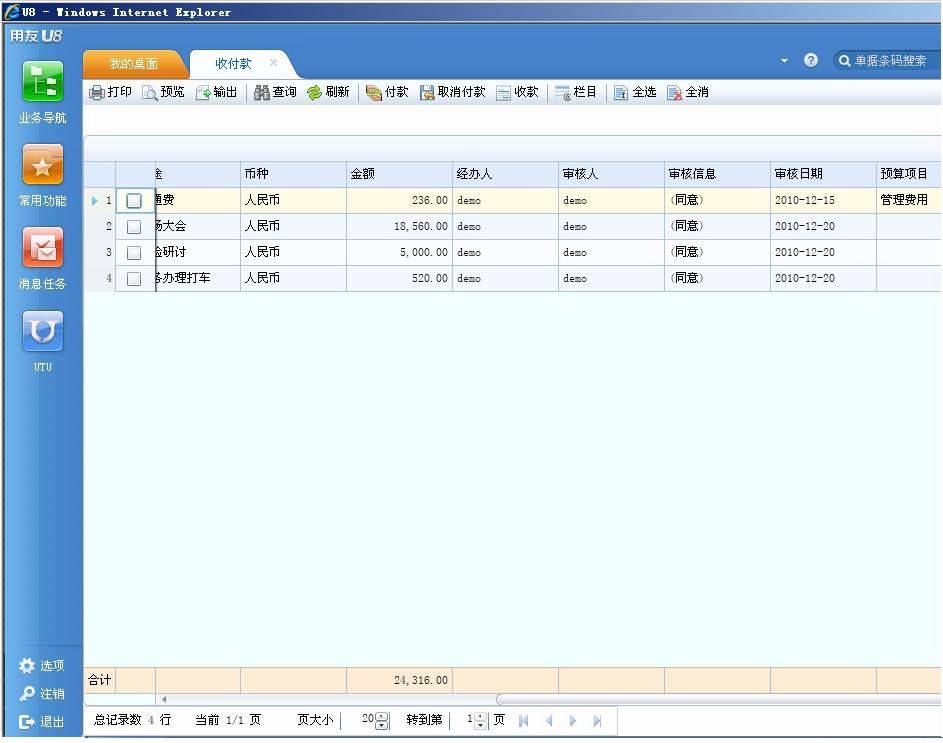Click the 审核信息 column header
This screenshot has width=943, height=743.
[717, 174]
